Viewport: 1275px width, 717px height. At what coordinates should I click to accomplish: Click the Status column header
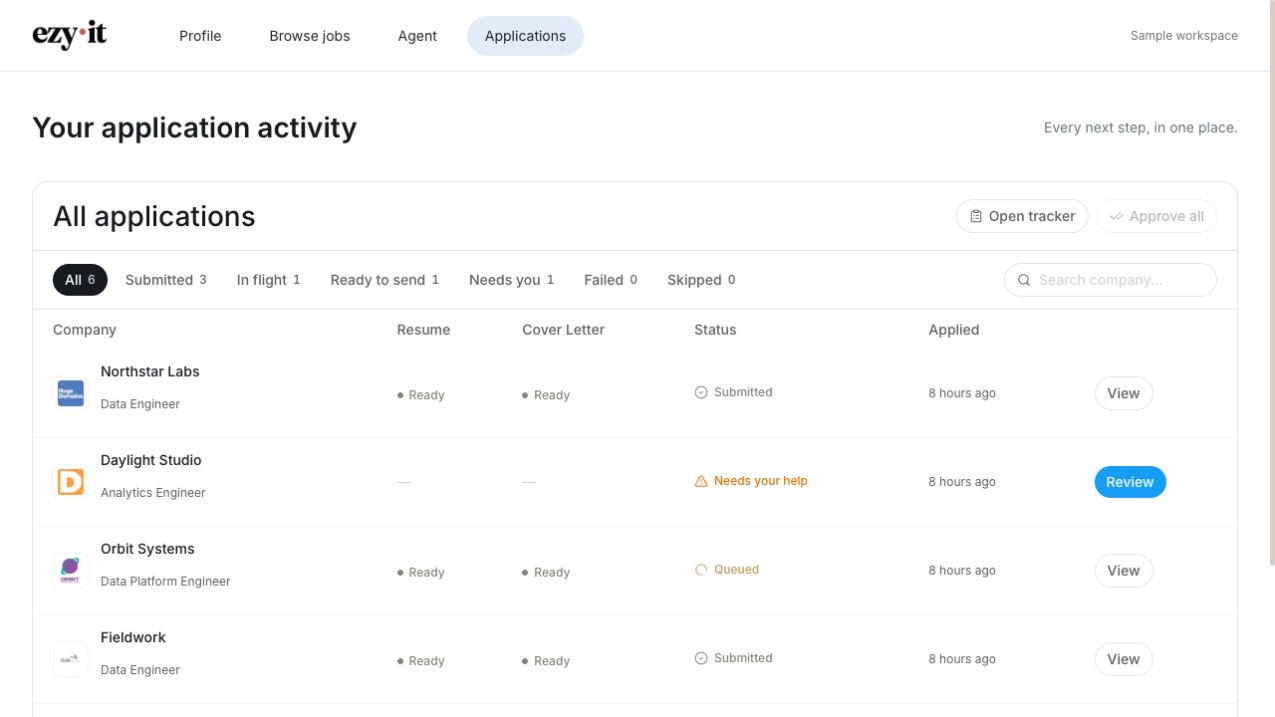[715, 330]
